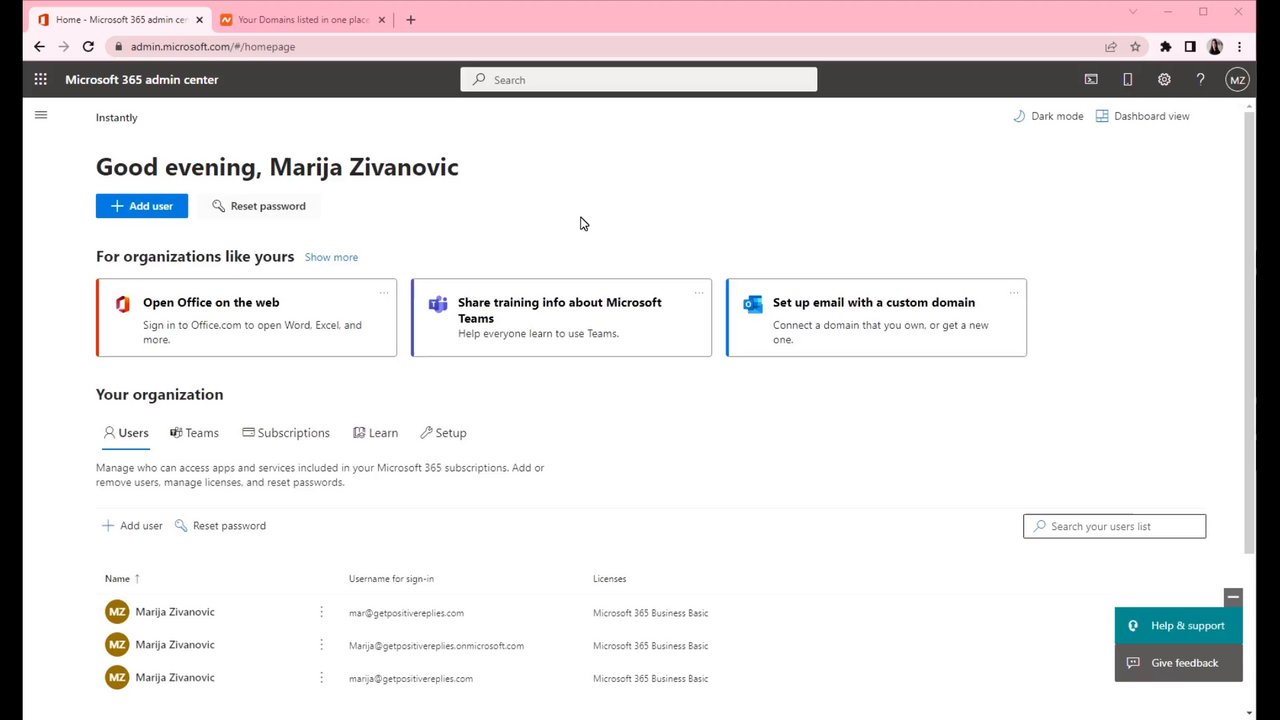Click the mobile app phone icon
Viewport: 1280px width, 720px height.
(1127, 80)
